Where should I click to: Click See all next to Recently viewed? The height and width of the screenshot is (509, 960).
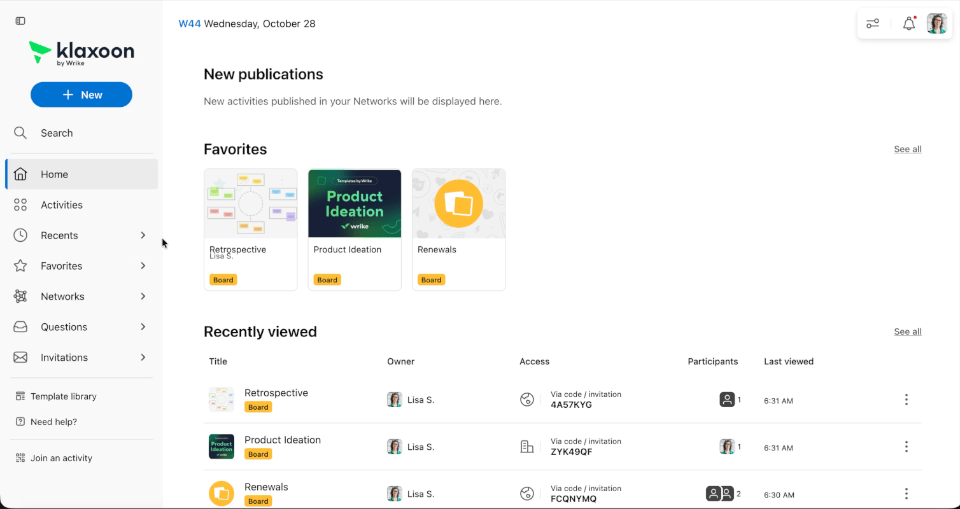[x=907, y=331]
